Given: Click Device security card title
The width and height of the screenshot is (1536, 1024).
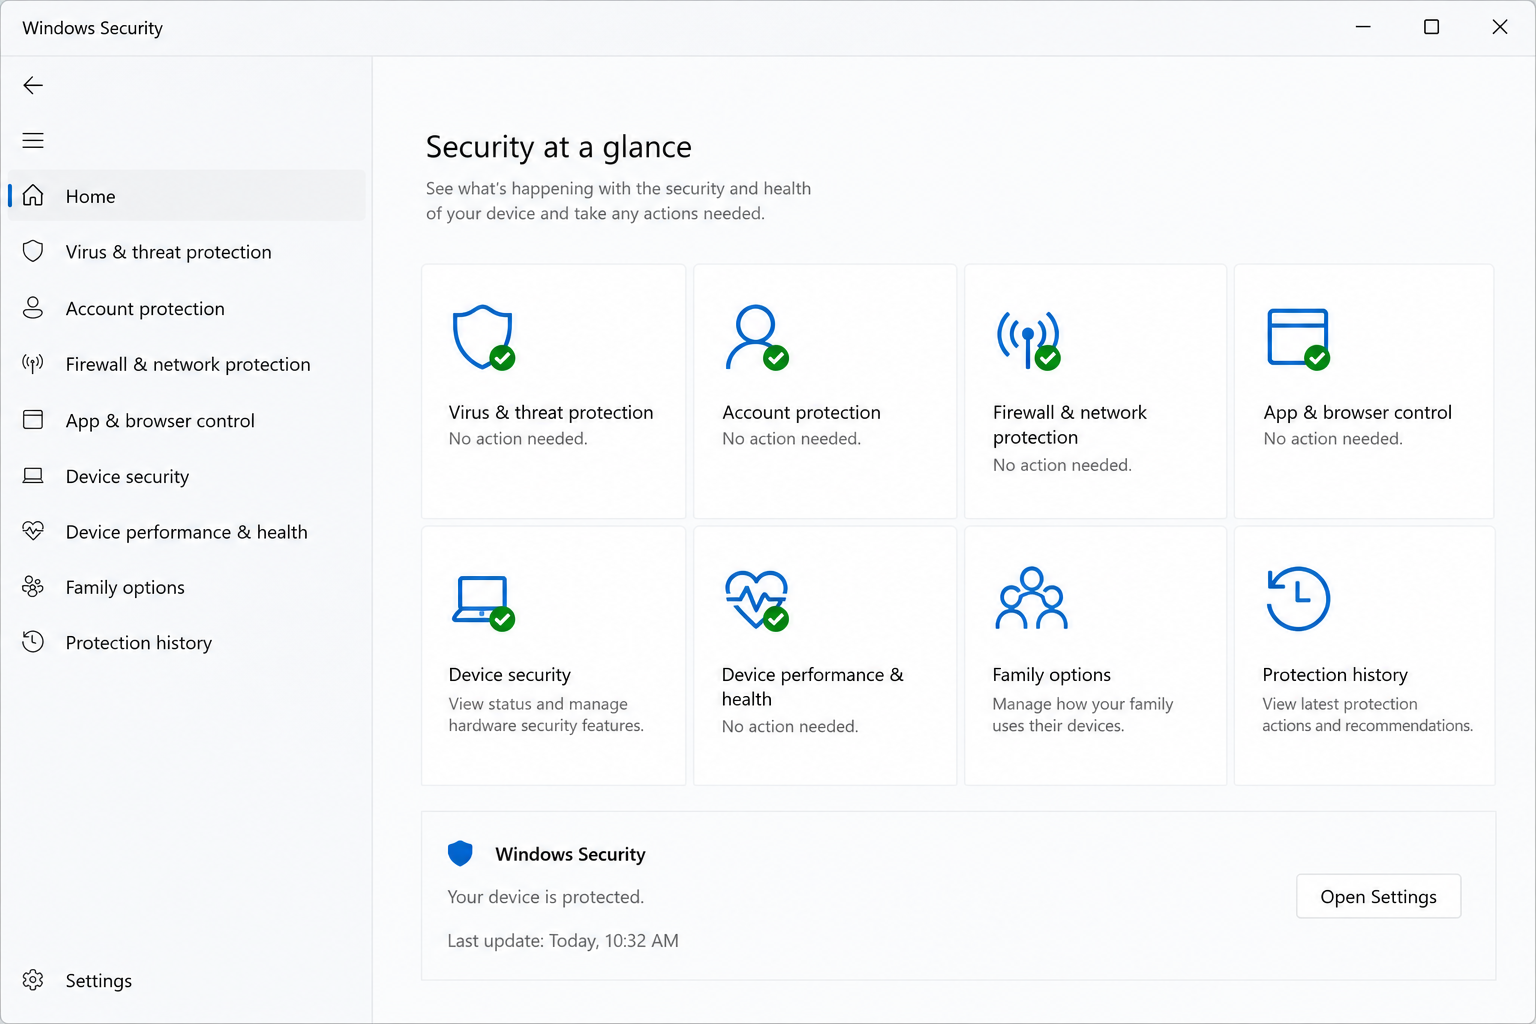Looking at the screenshot, I should [x=510, y=675].
